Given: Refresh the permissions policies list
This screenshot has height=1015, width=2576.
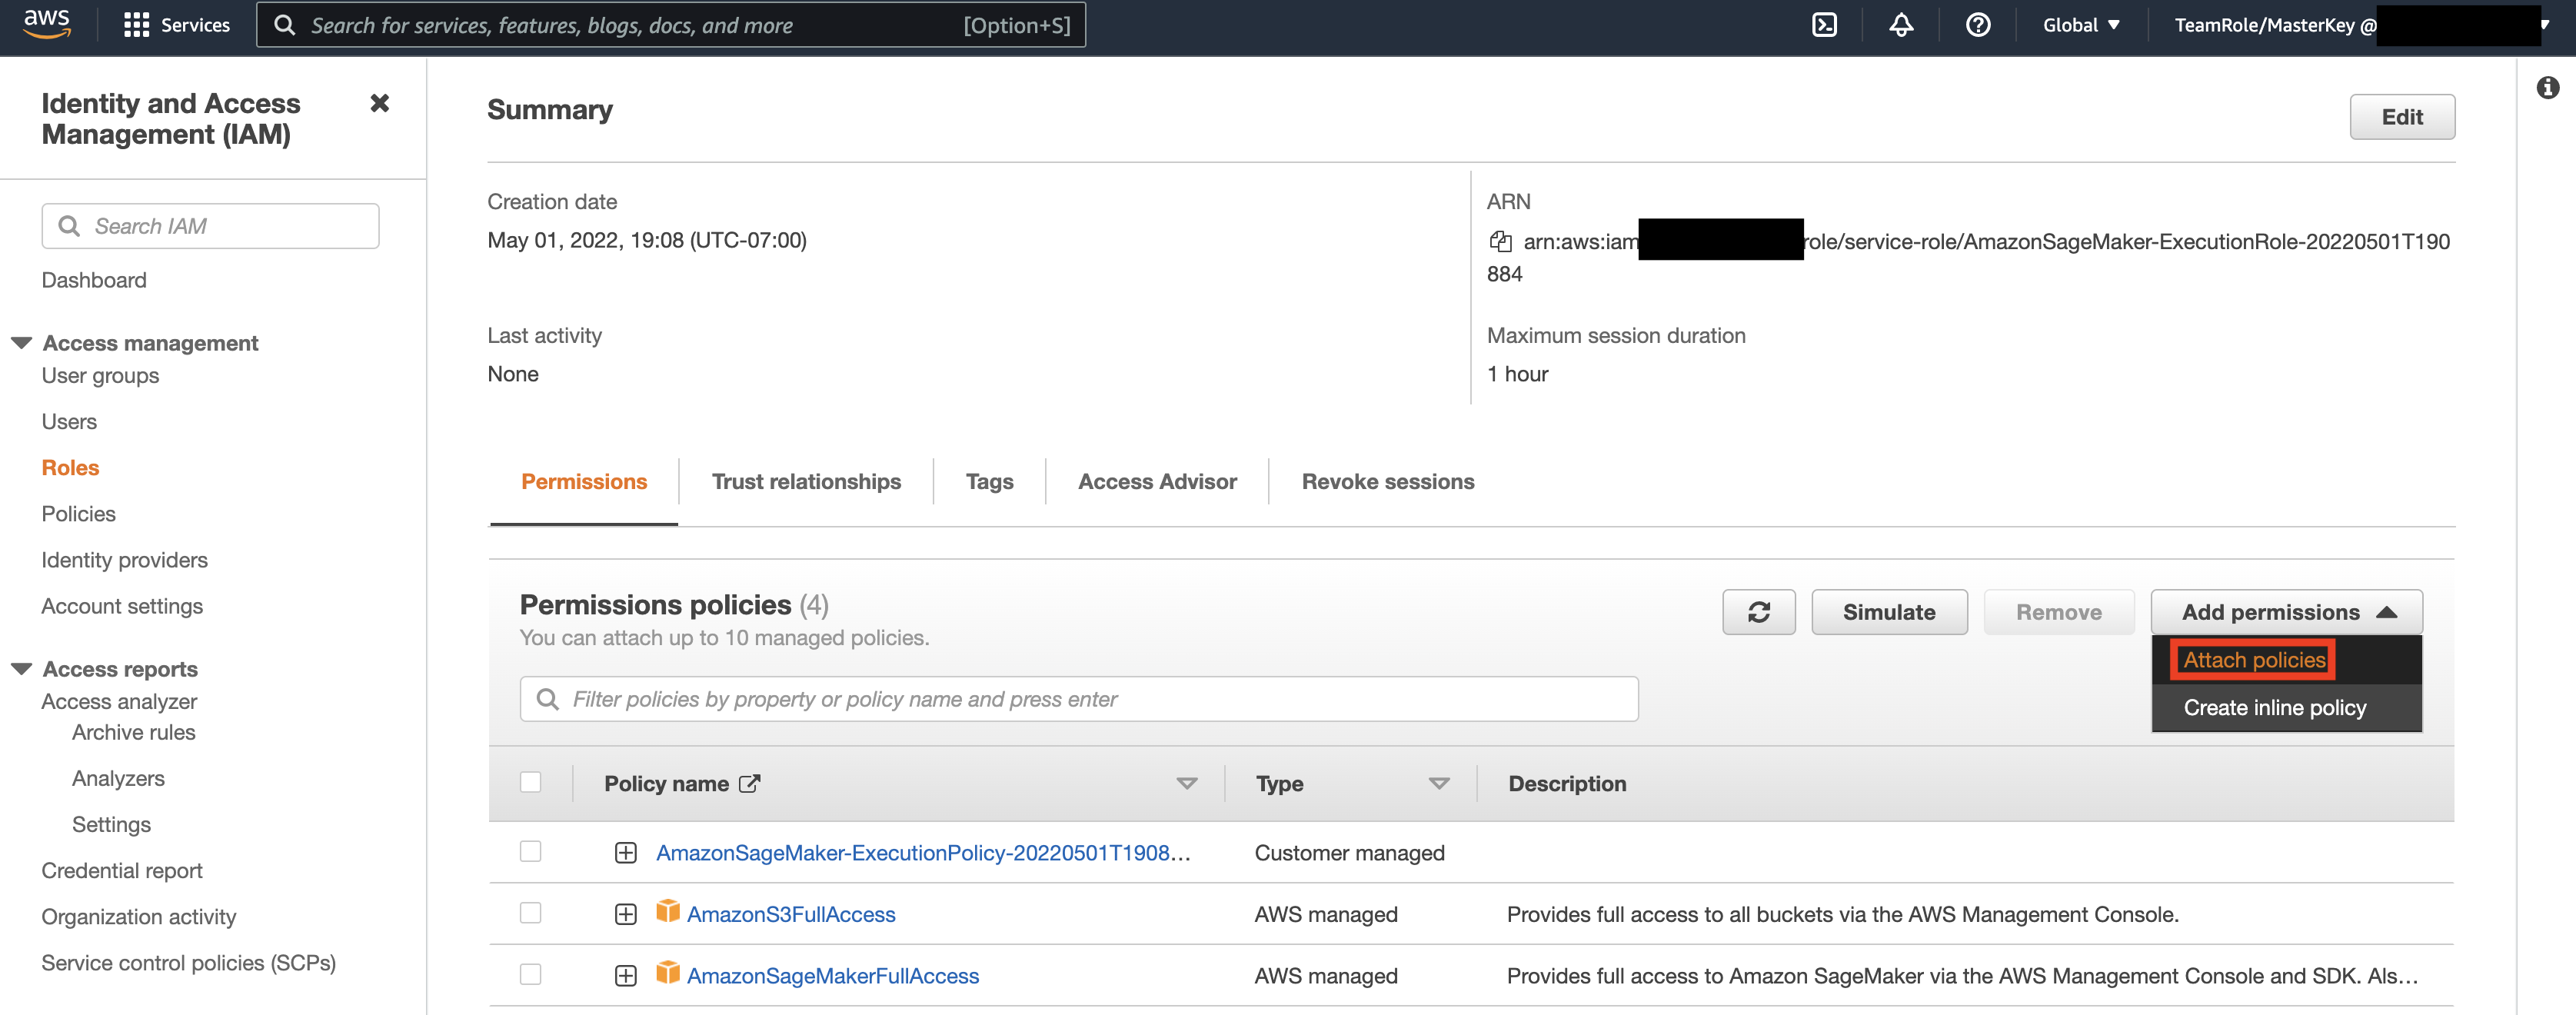Looking at the screenshot, I should [1758, 612].
